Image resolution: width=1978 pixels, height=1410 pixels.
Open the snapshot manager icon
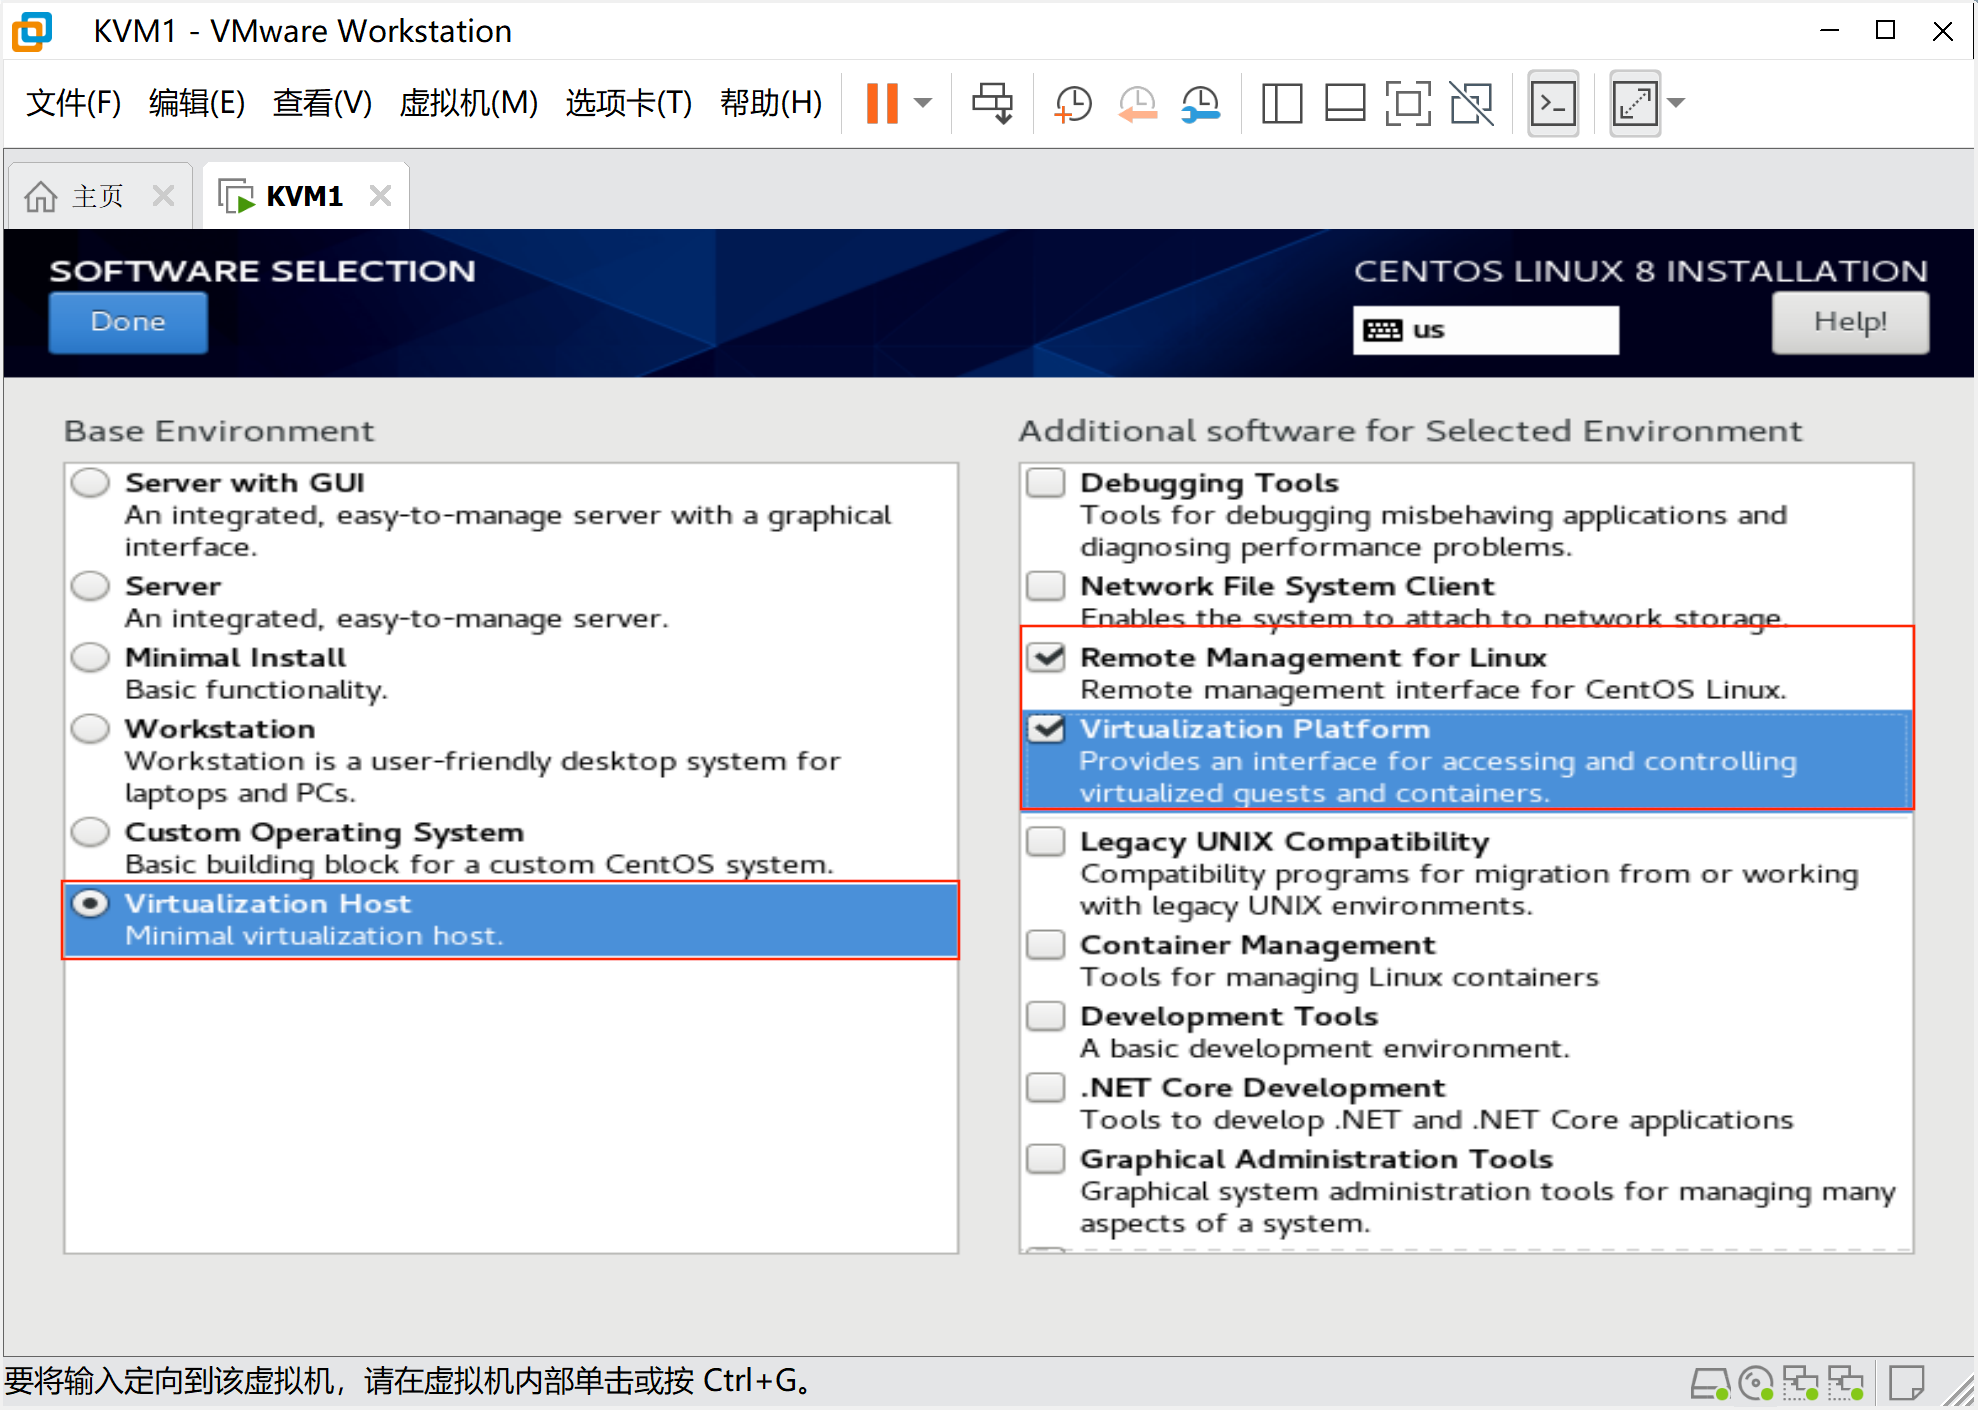[x=1201, y=104]
